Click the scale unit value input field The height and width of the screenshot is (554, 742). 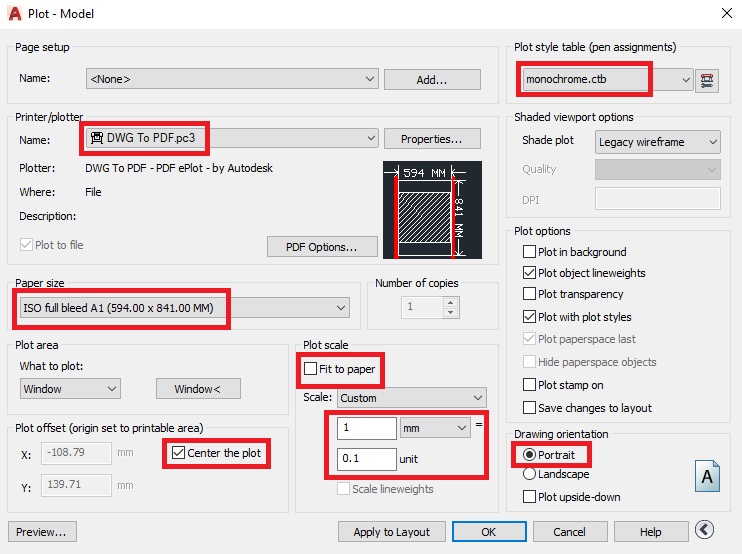click(x=366, y=460)
